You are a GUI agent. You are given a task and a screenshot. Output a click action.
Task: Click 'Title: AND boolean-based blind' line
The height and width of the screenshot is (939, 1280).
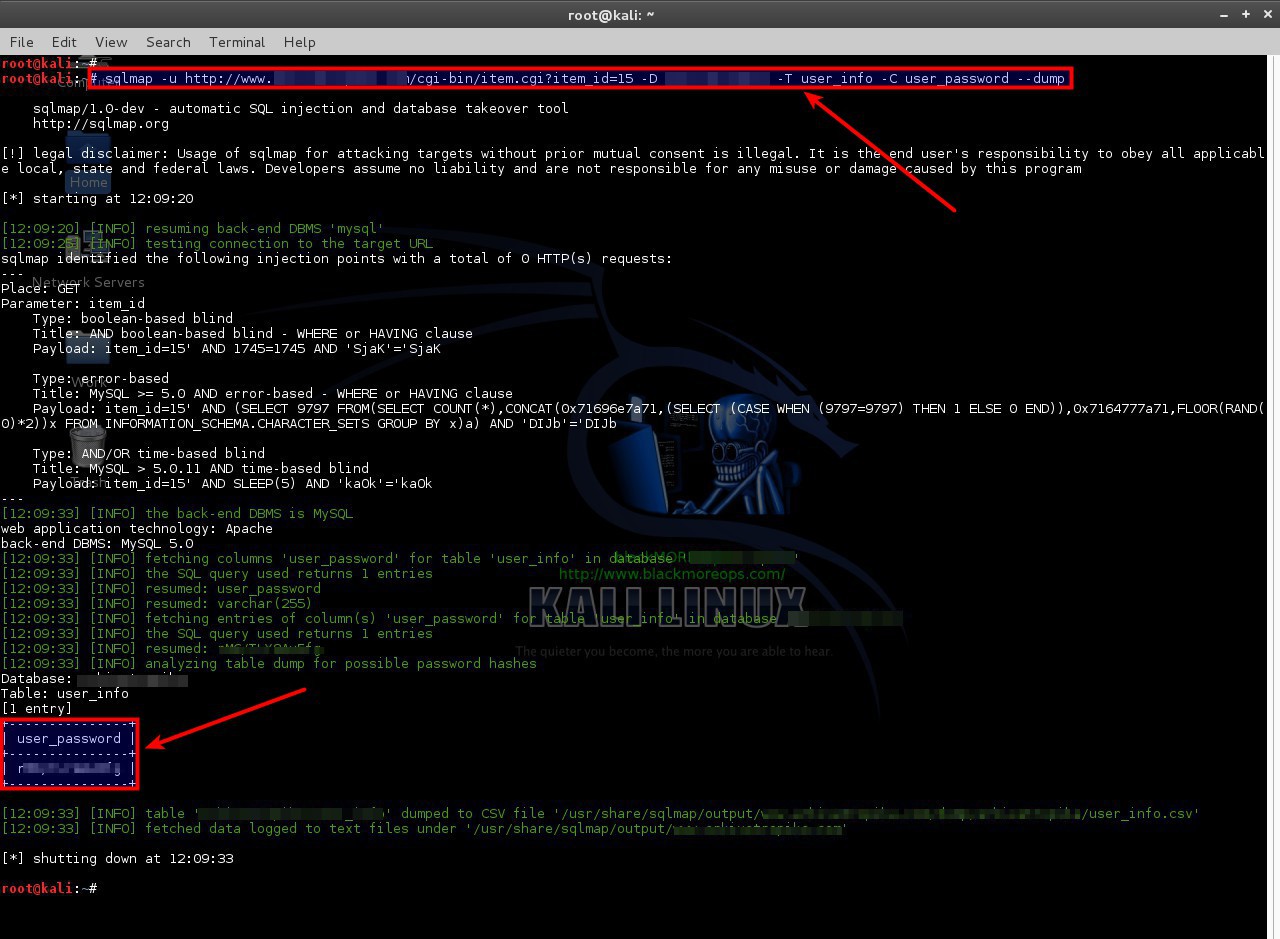click(253, 333)
